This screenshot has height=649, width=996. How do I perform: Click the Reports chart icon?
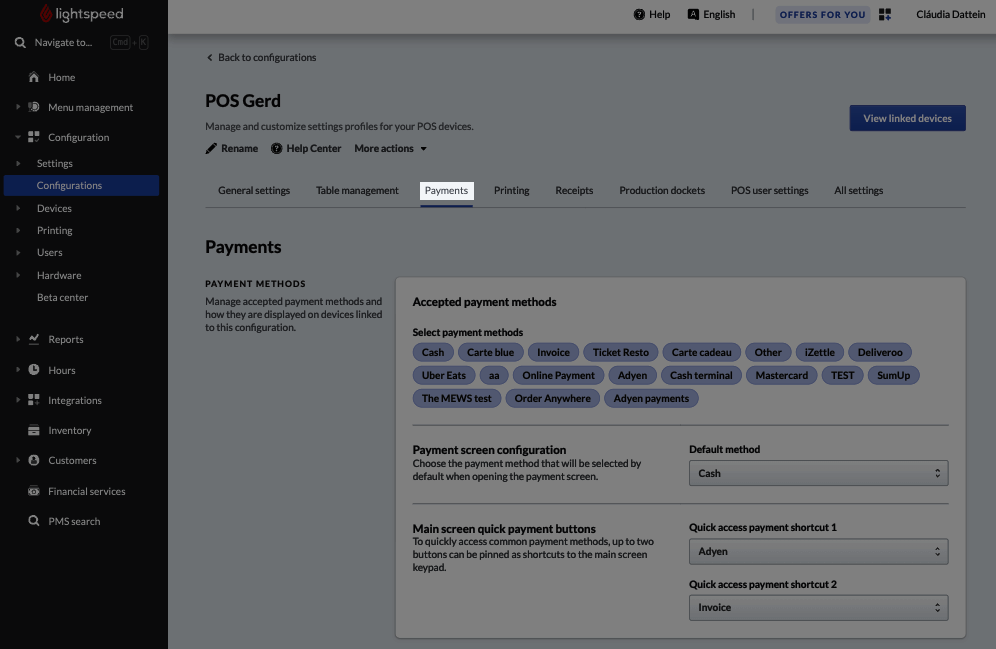click(34, 338)
